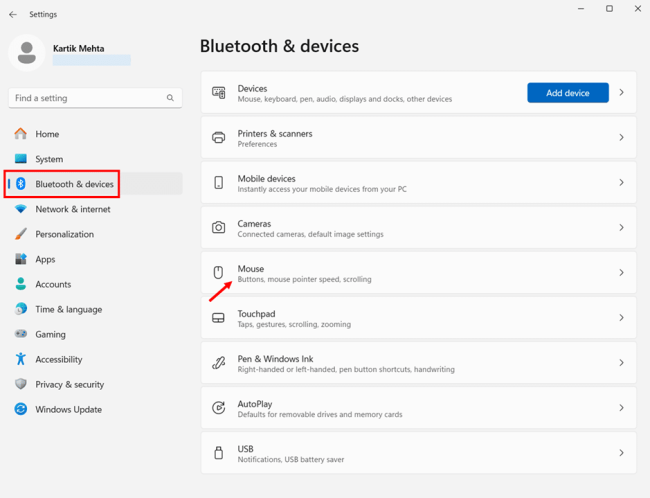Click the printer icon
This screenshot has width=650, height=498.
(x=218, y=138)
